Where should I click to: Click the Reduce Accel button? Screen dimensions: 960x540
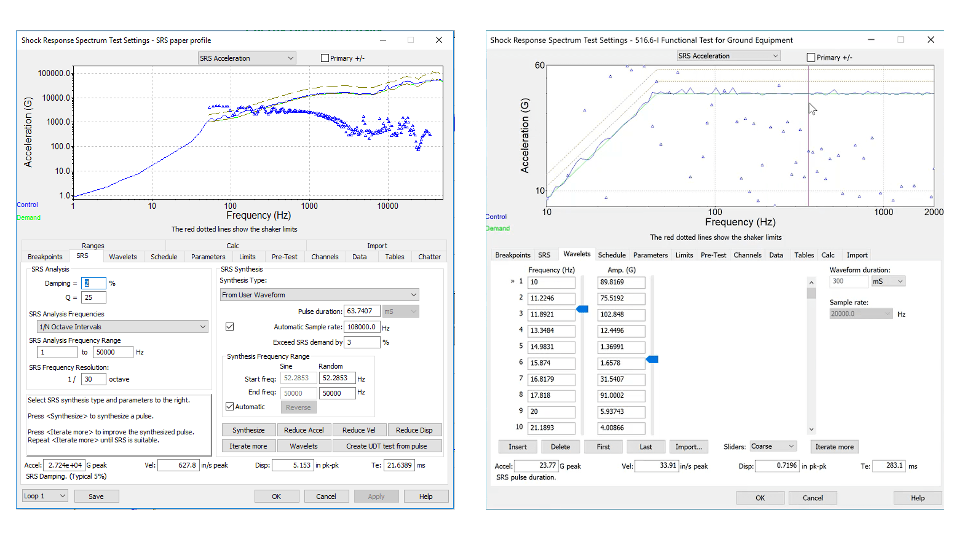click(x=304, y=430)
